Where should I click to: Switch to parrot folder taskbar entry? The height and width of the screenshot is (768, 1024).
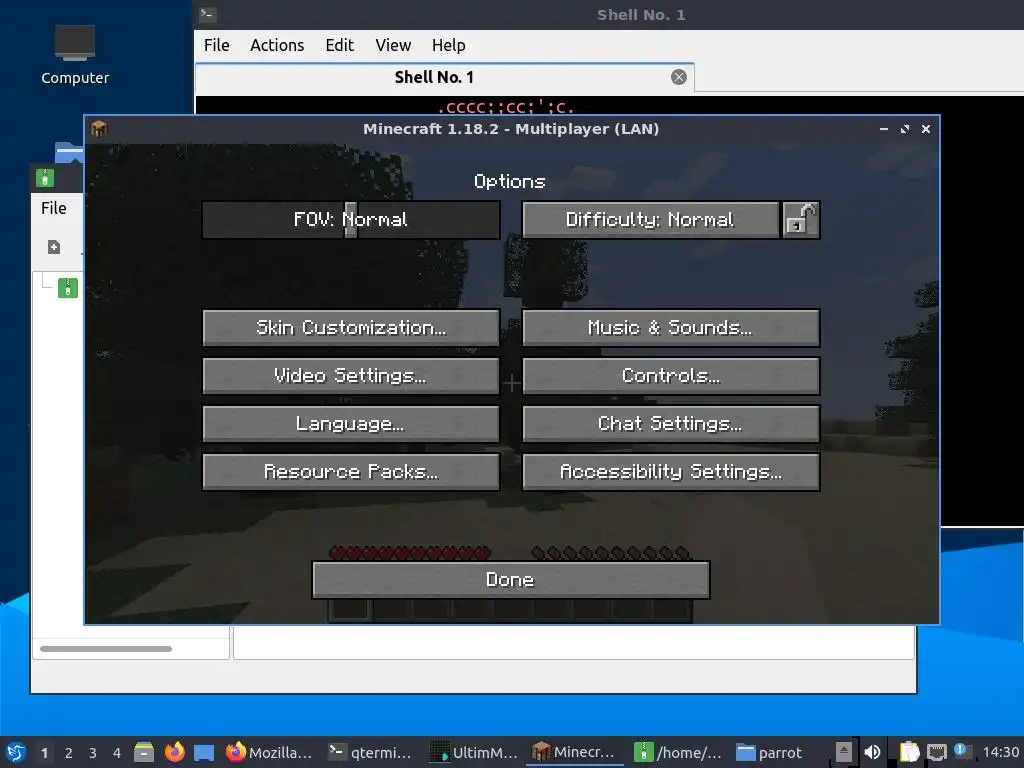click(x=769, y=752)
